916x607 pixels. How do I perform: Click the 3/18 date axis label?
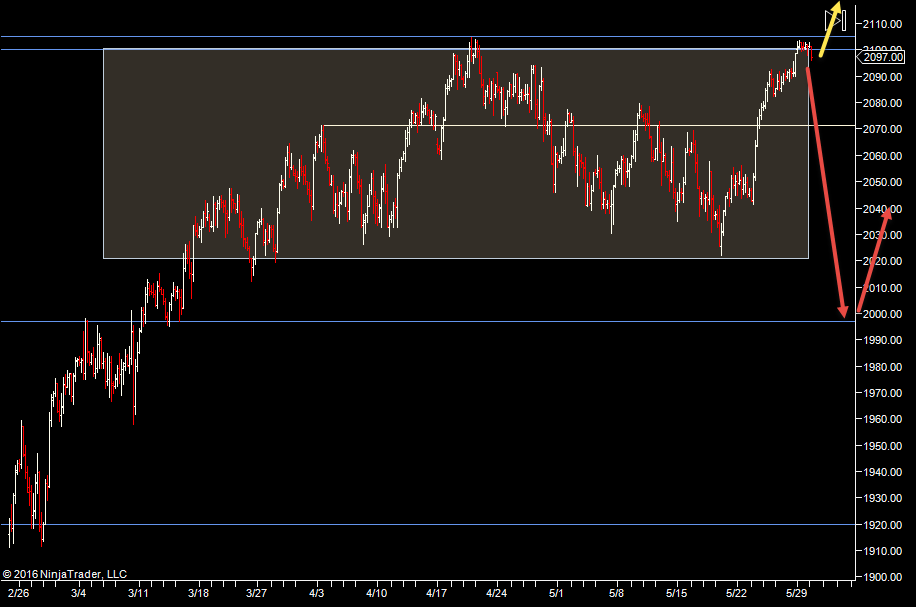[198, 593]
